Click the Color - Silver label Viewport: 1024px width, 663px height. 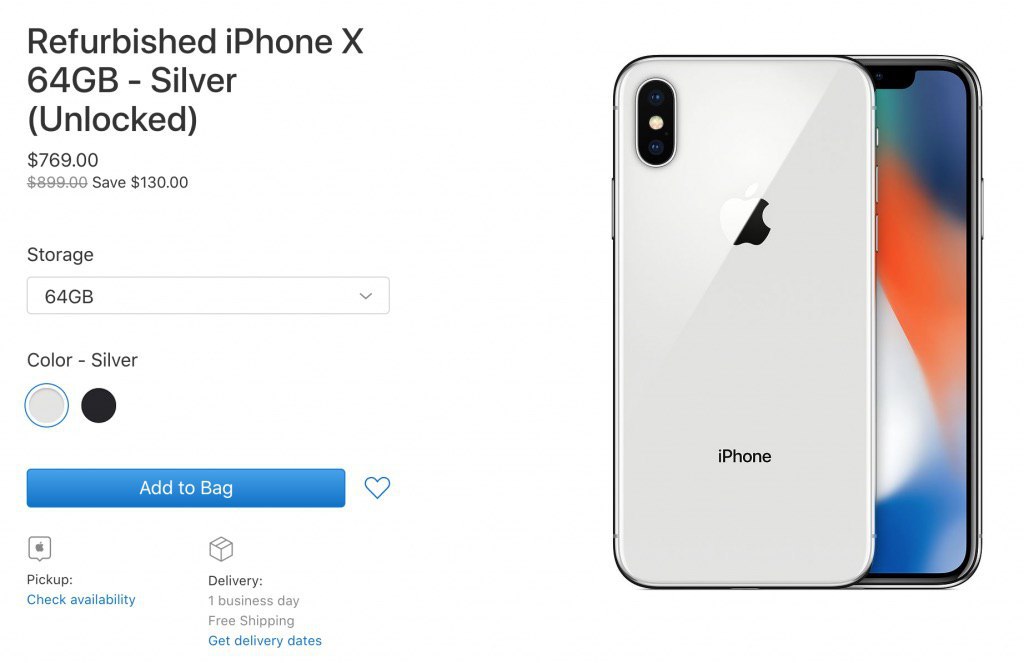click(82, 360)
